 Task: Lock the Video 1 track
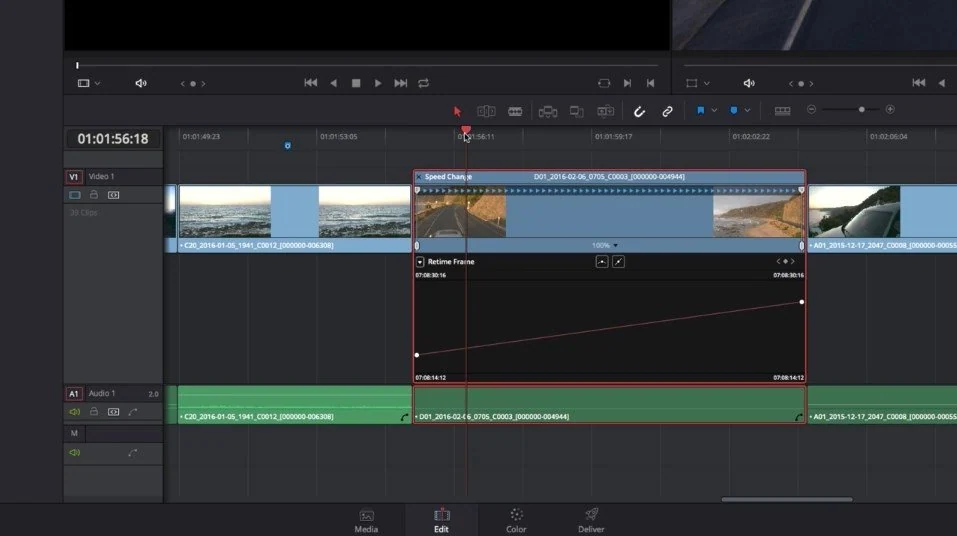point(94,194)
